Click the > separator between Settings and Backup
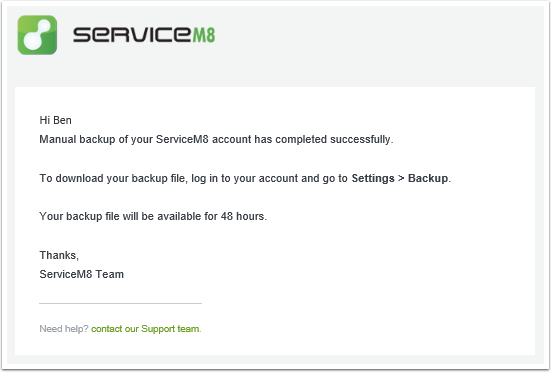551x372 pixels. (x=401, y=178)
